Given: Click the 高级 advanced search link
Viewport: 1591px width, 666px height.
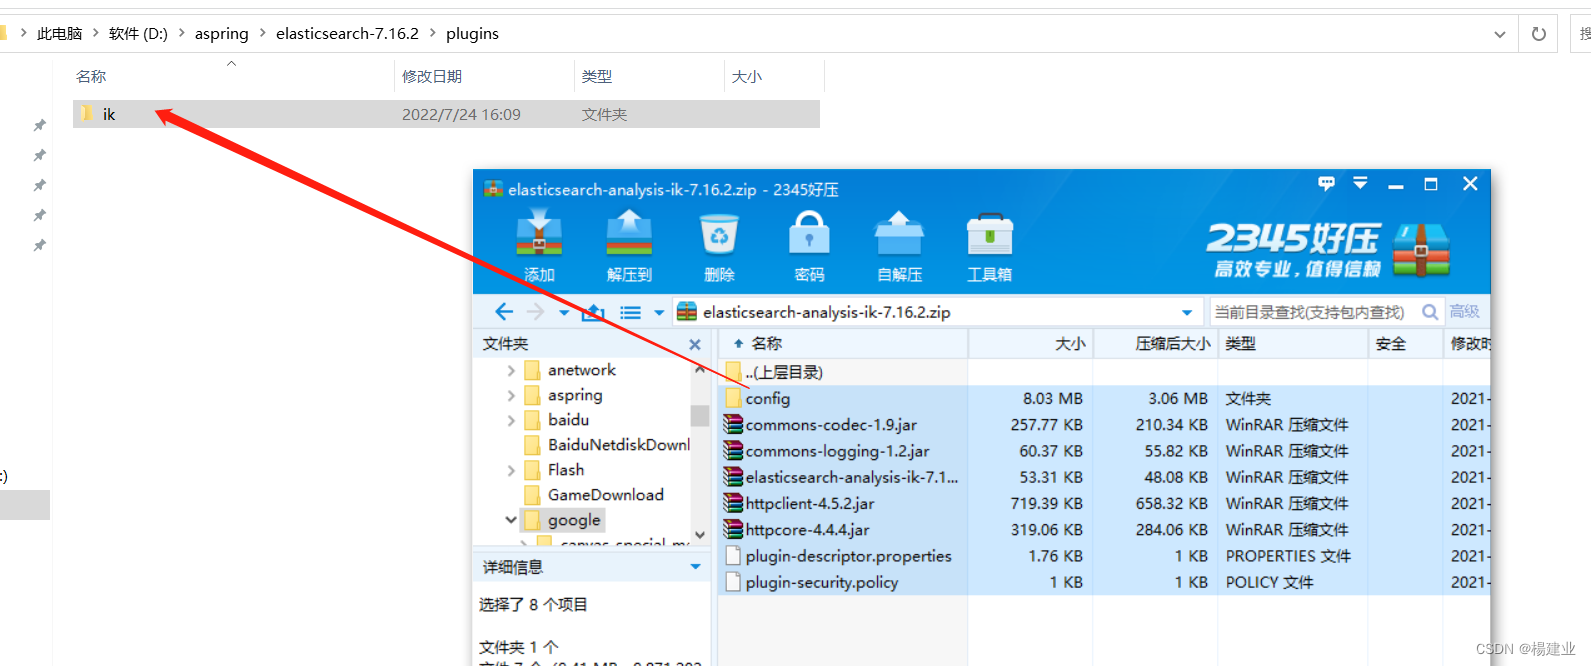Looking at the screenshot, I should click(1464, 312).
